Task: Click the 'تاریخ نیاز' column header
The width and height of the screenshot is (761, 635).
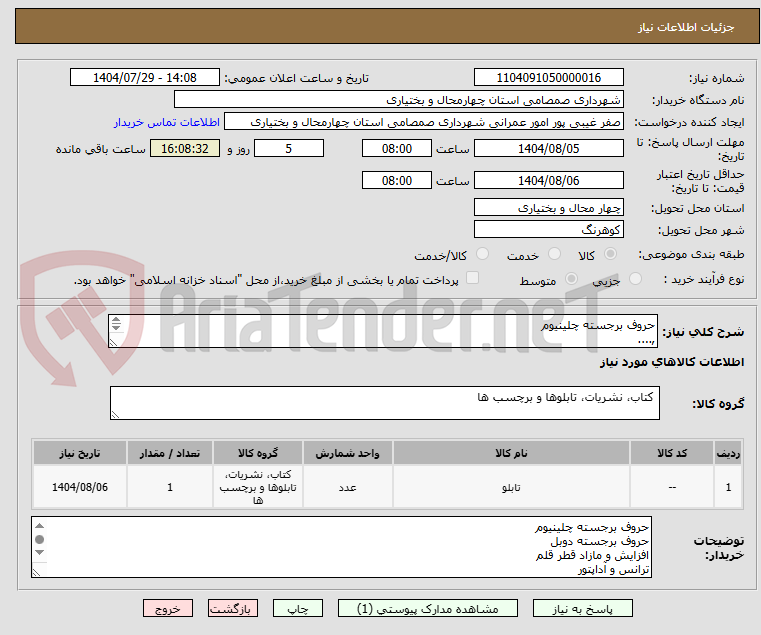Action: (x=80, y=453)
